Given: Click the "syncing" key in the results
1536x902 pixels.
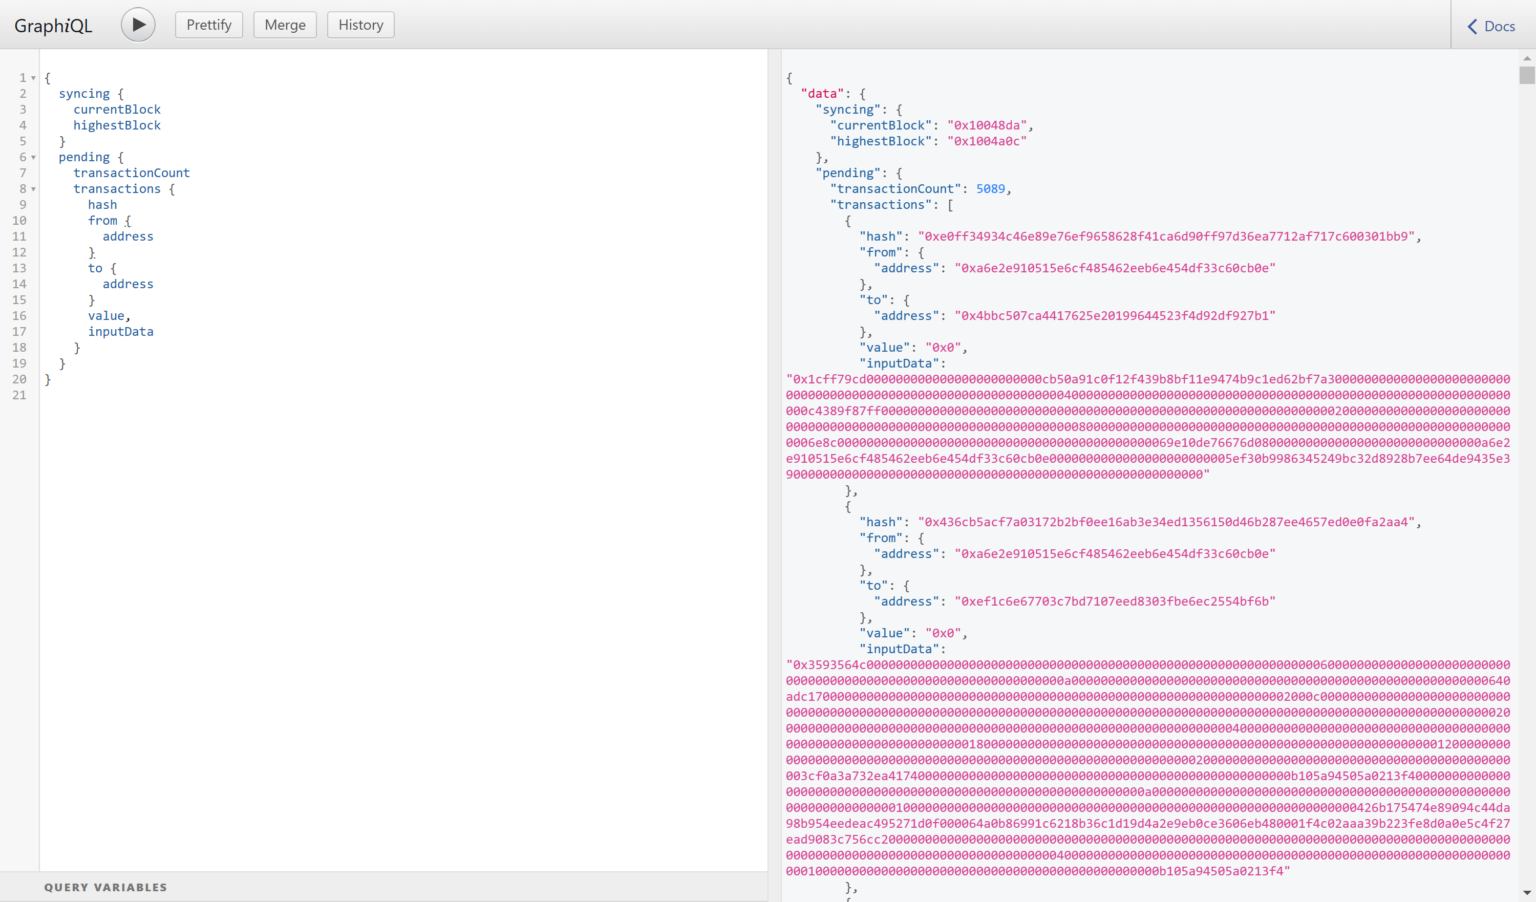Looking at the screenshot, I should tap(848, 110).
